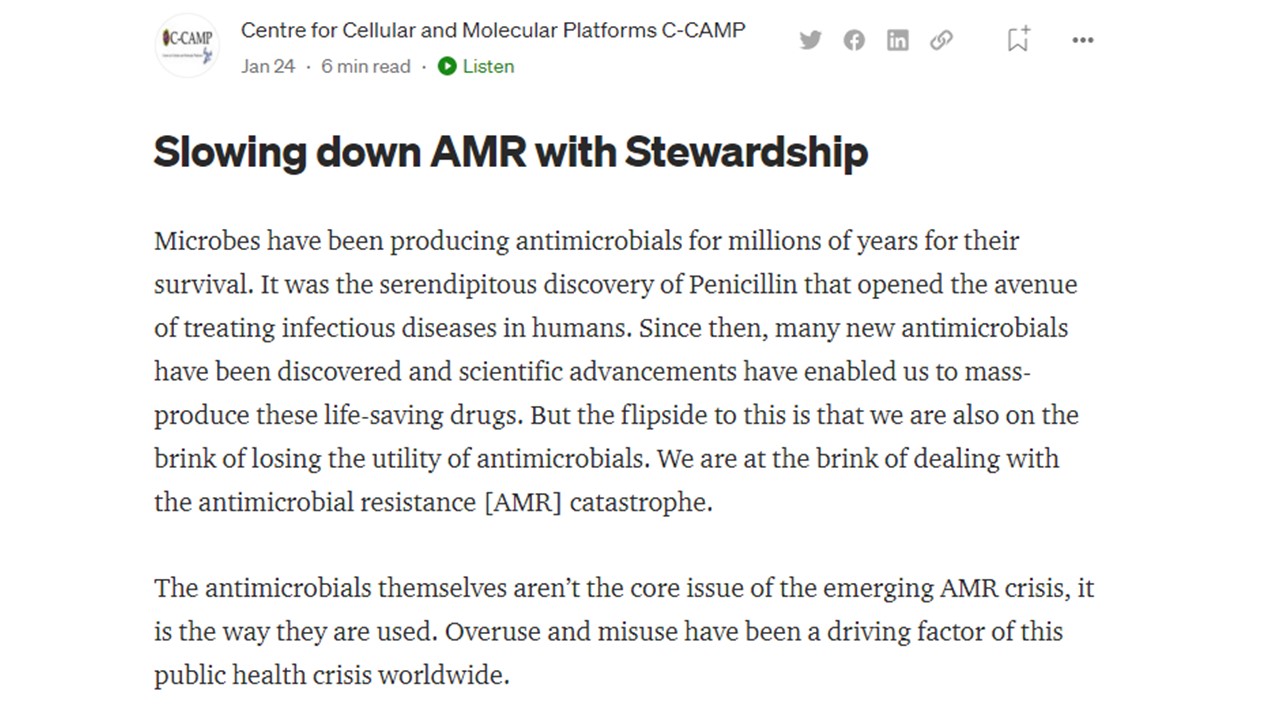Play the Listen audio button
The image size is (1280, 720).
(x=476, y=66)
